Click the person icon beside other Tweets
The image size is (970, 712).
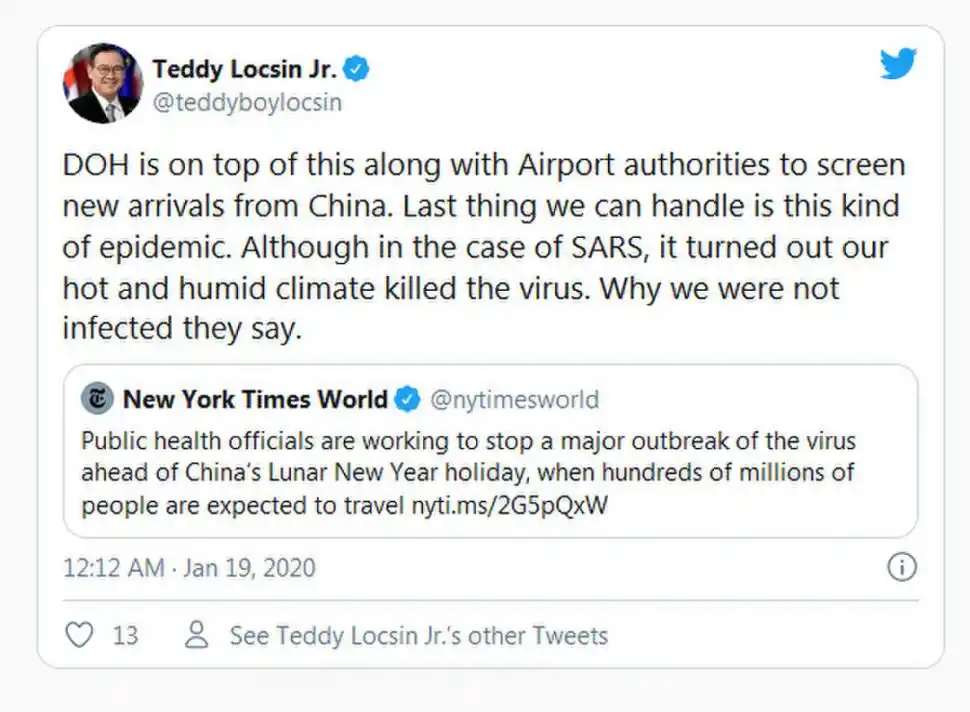[x=198, y=635]
